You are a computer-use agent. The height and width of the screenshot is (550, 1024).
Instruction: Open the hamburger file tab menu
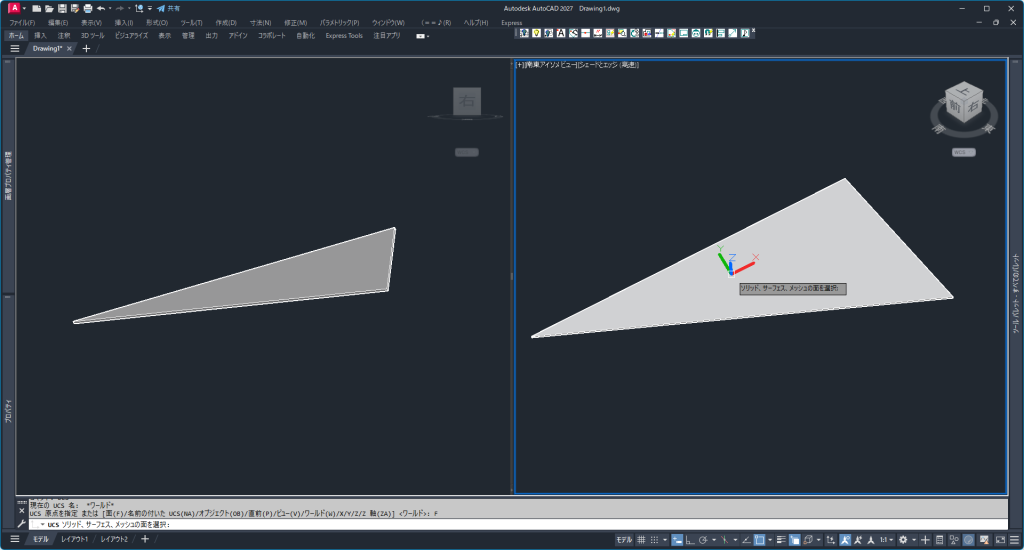pos(14,48)
